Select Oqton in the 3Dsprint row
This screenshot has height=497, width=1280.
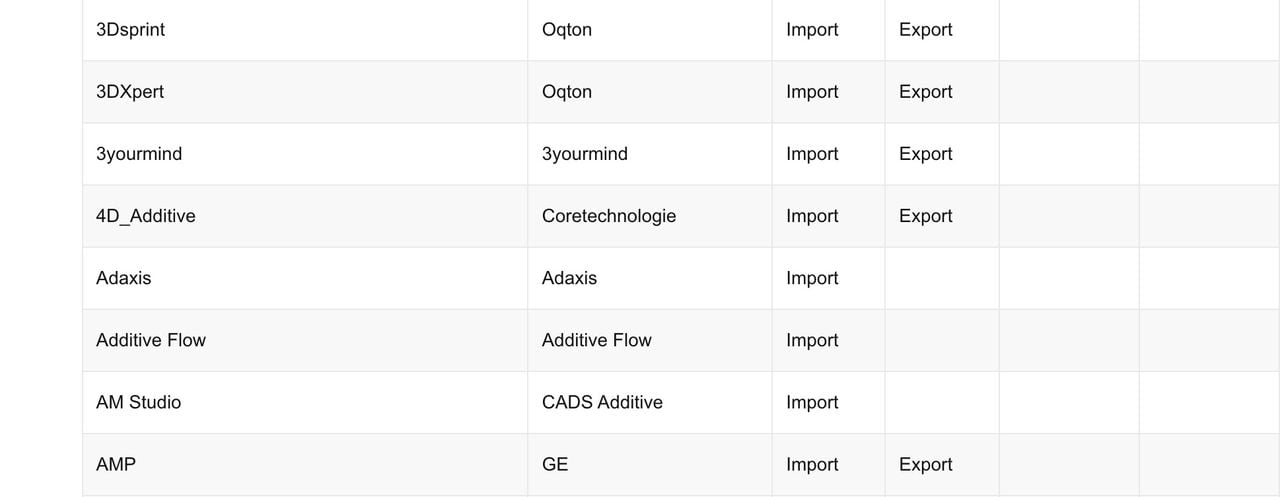pyautogui.click(x=567, y=30)
